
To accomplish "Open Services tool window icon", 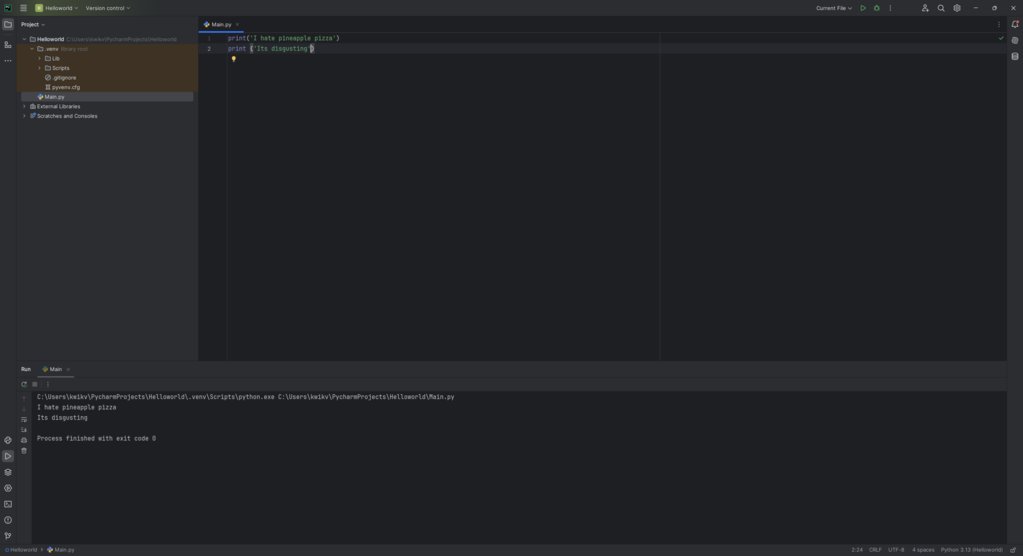I will pyautogui.click(x=8, y=488).
